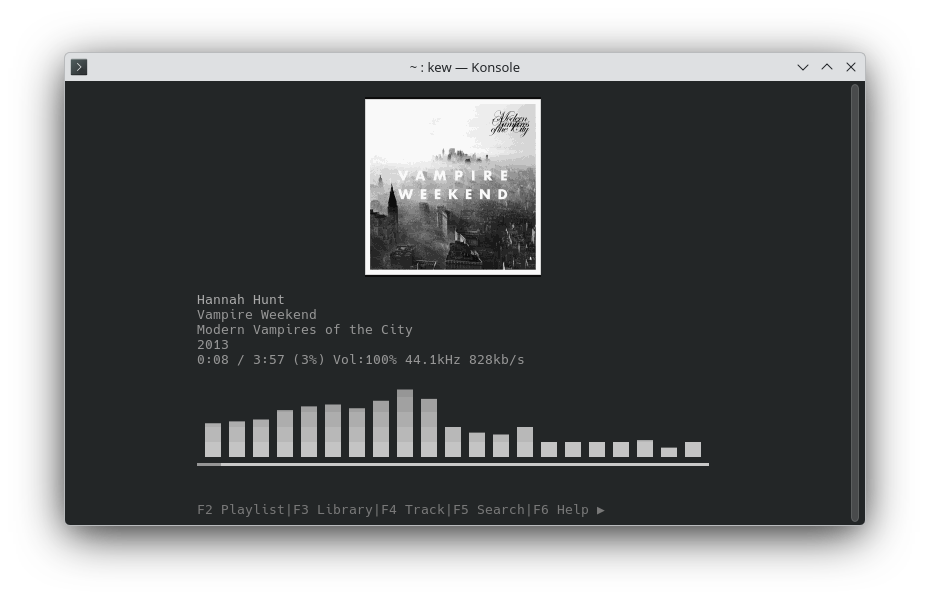Viewport: 930px width, 602px height.
Task: Click the tallest spectrum visualizer bar
Action: click(405, 423)
